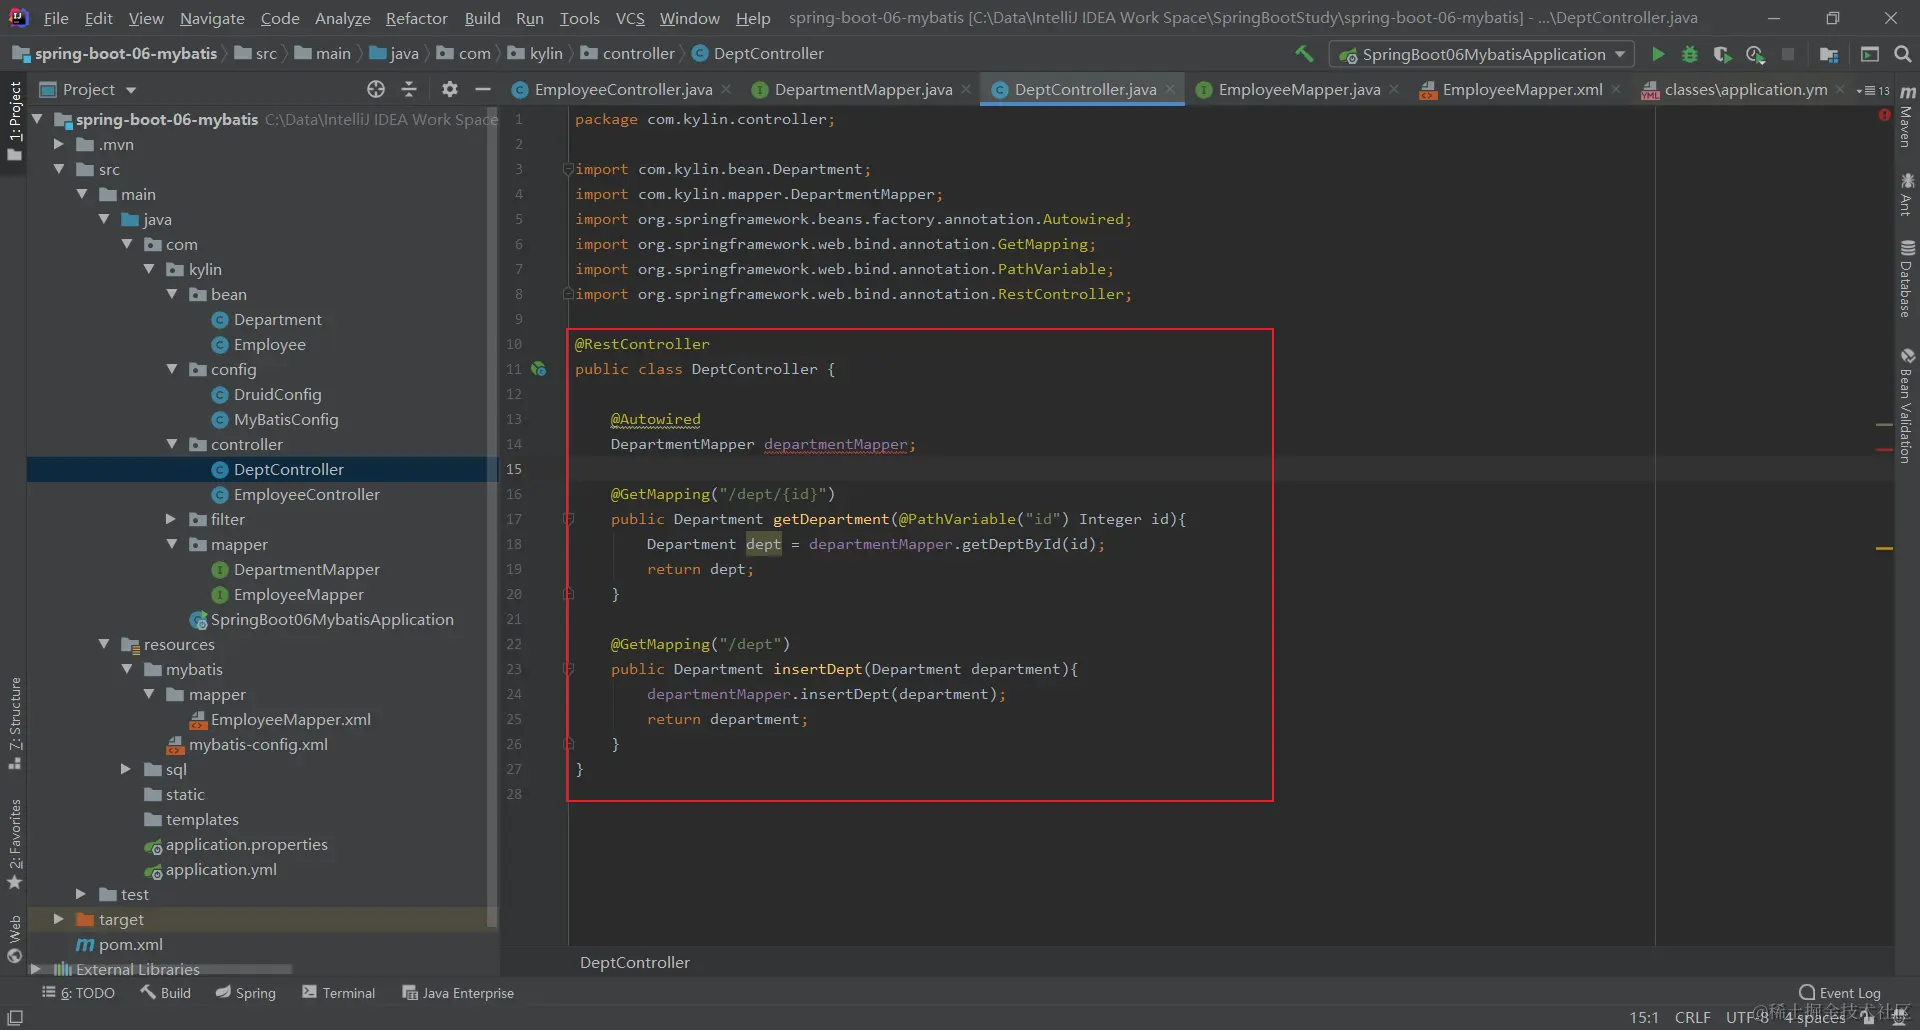
Task: Click the CRLF line separator in status bar
Action: pos(1692,1017)
